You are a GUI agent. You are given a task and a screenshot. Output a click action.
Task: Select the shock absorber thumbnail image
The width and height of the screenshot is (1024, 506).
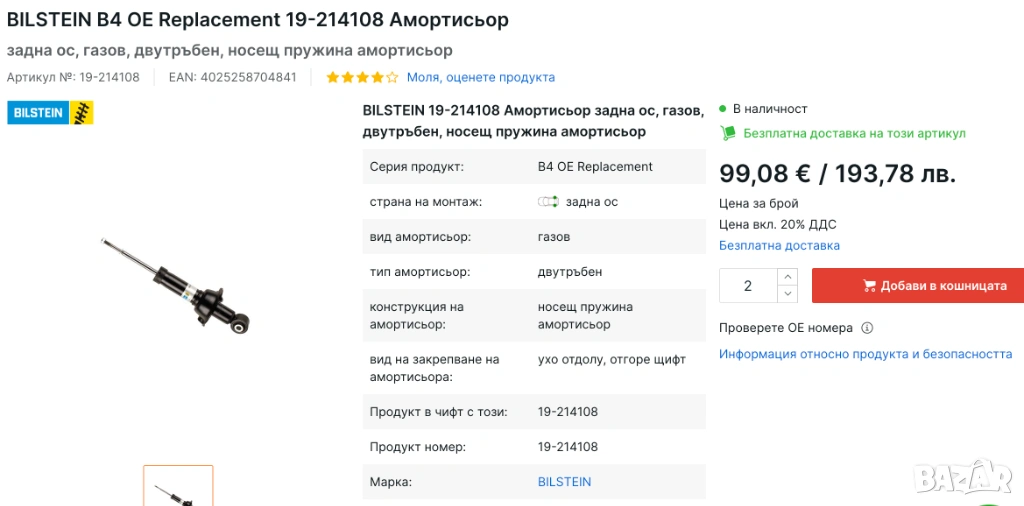point(178,487)
